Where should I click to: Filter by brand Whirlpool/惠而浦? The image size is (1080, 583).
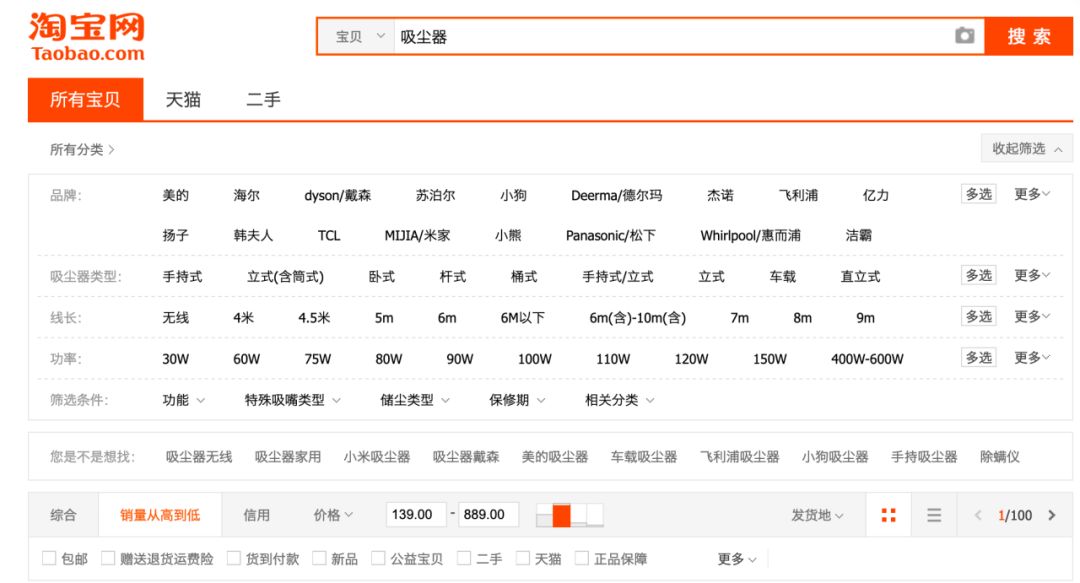[750, 236]
